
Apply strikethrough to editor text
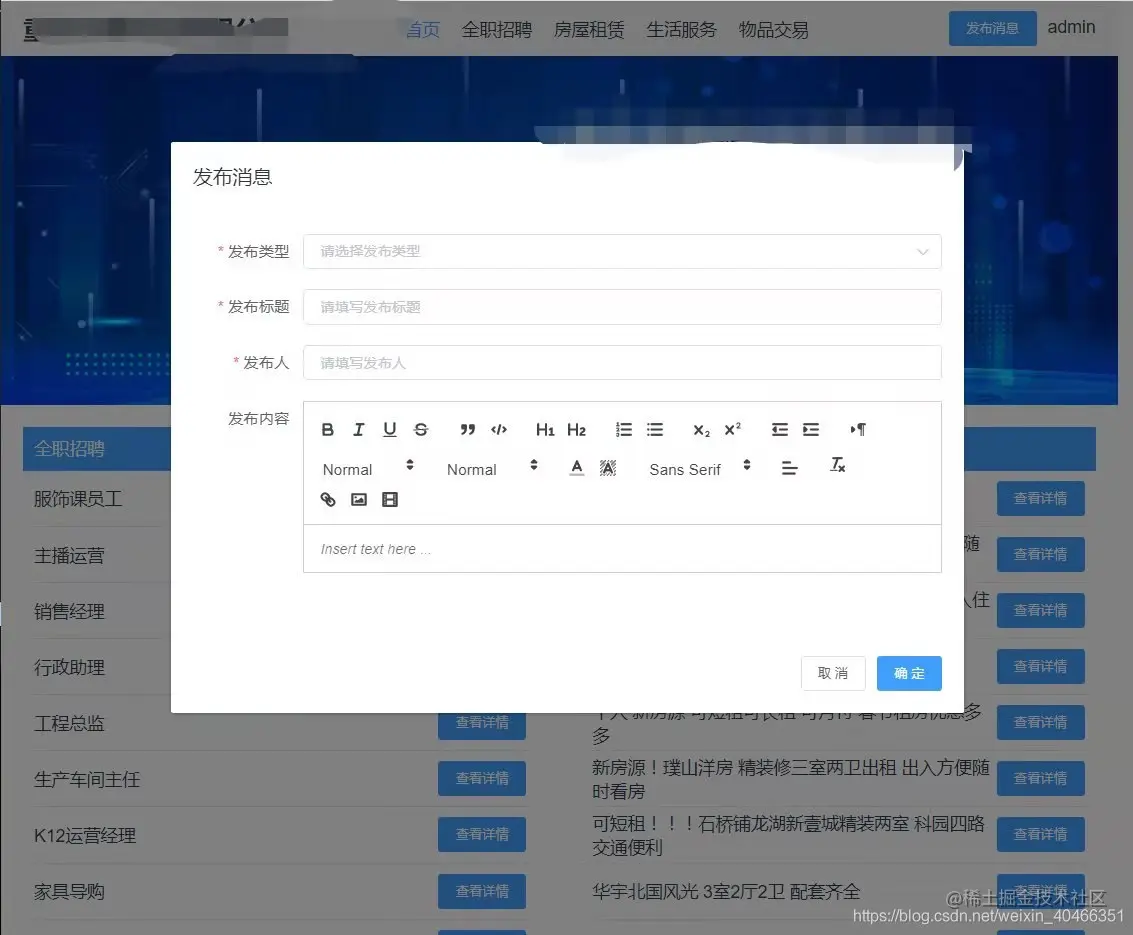pos(420,429)
